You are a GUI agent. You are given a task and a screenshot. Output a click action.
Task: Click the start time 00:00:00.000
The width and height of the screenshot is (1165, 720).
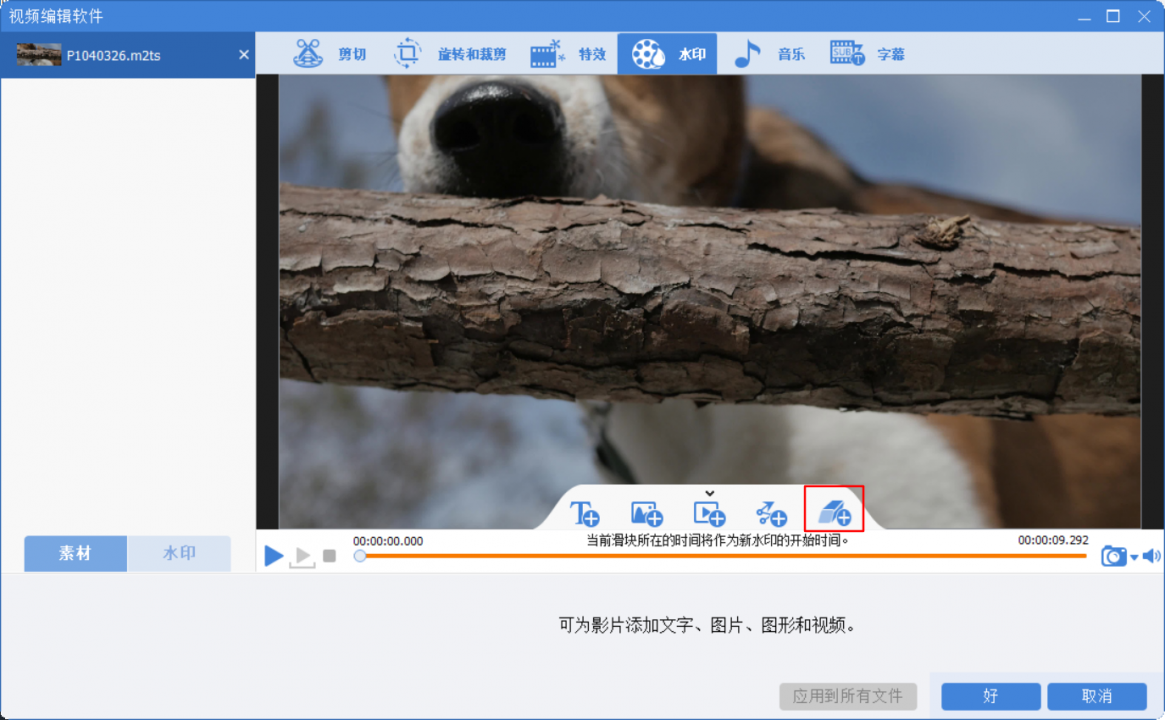tap(388, 541)
